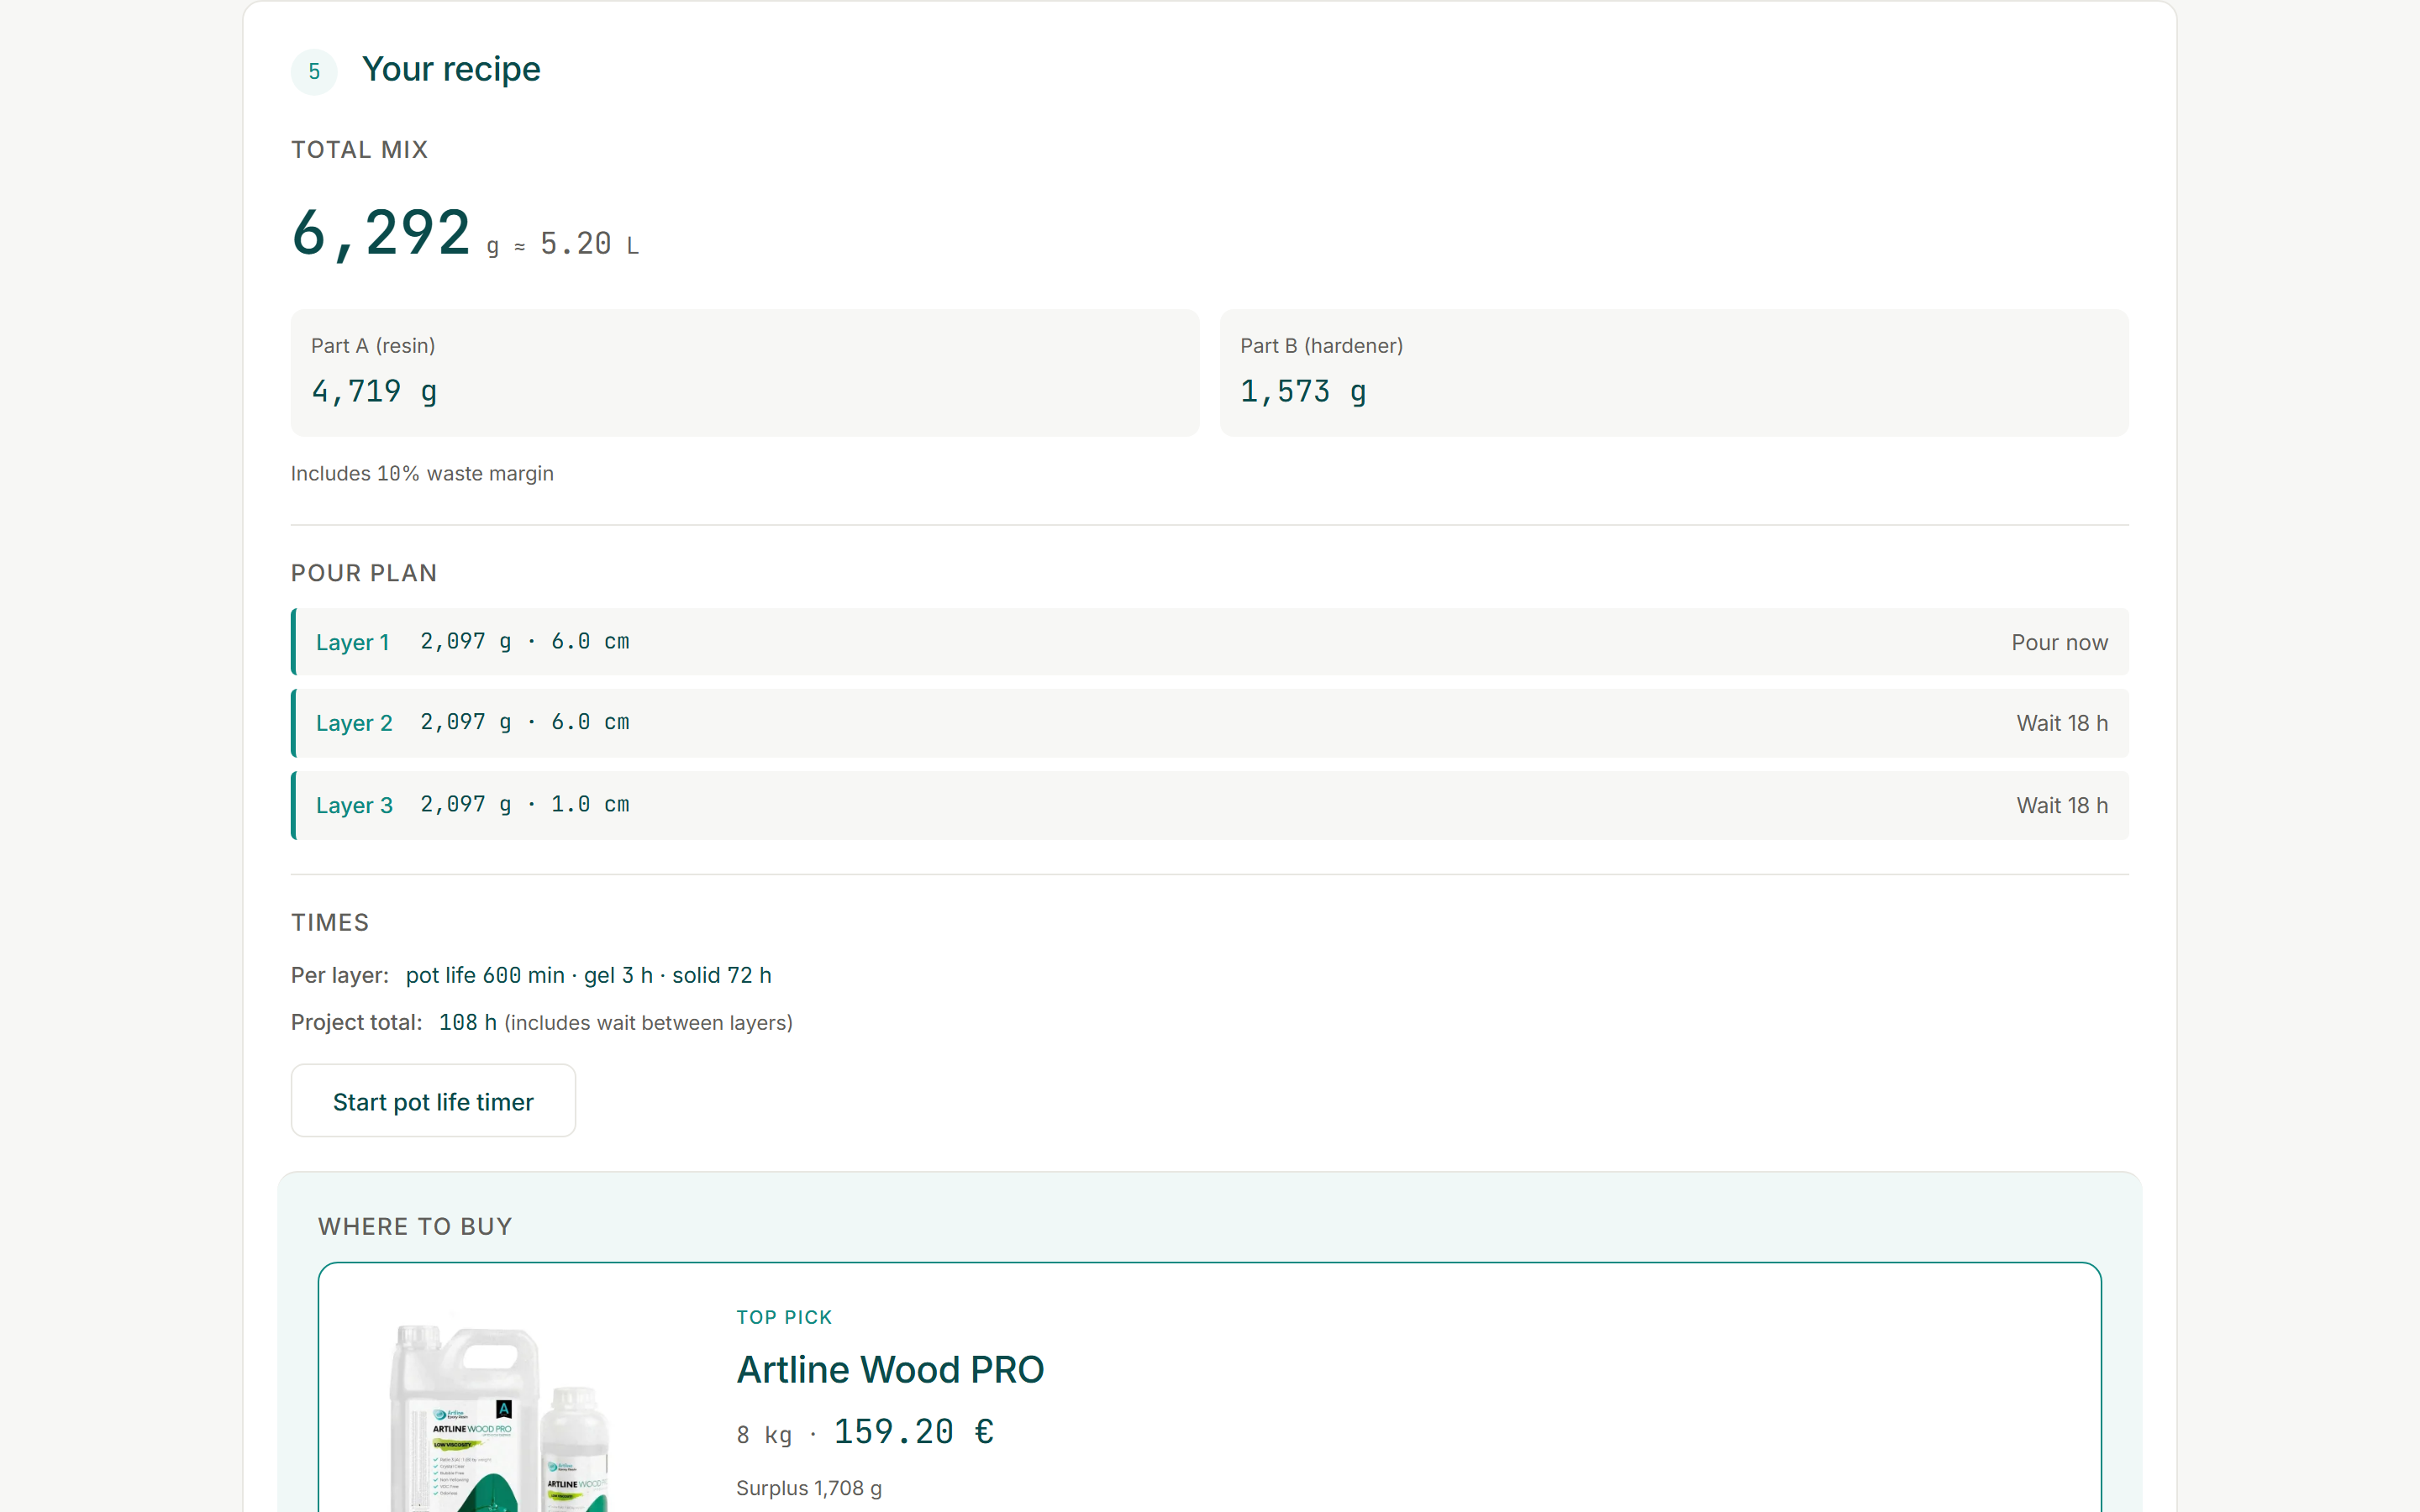Click the WHERE TO BUY heading
Viewport: 2420px width, 1512px height.
415,1226
